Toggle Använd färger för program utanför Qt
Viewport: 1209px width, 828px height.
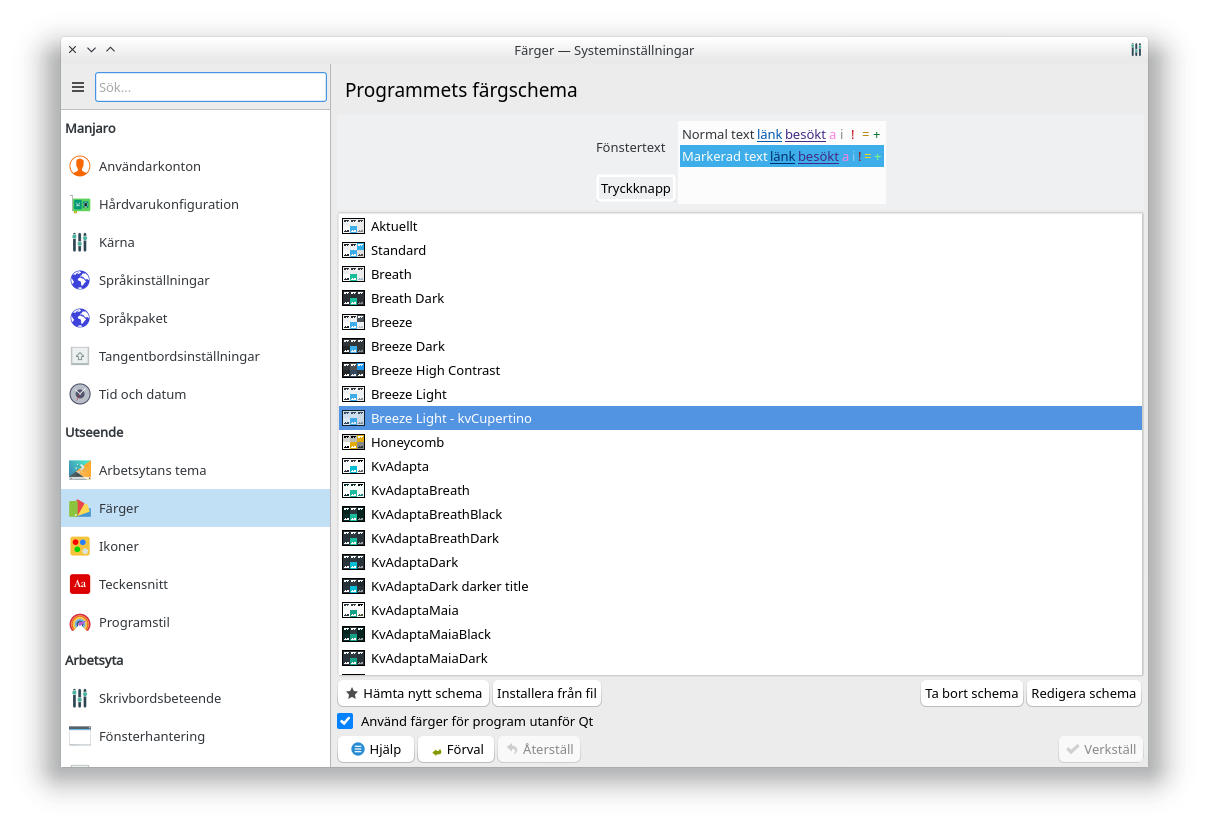click(x=345, y=721)
